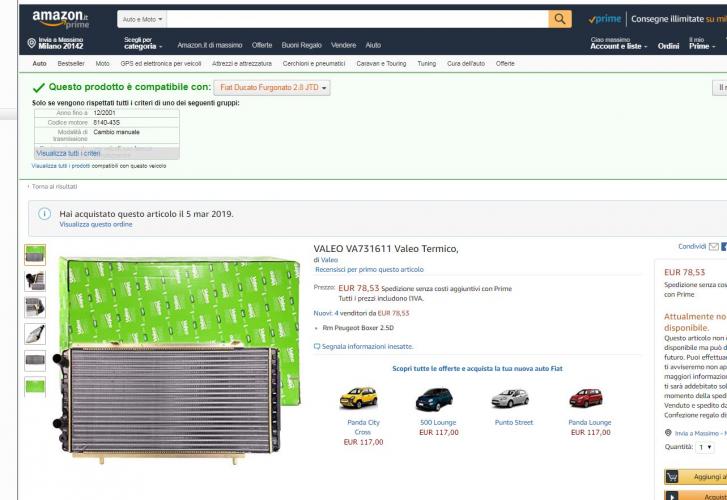Screen dimensions: 727x500
Task: Click Segnala informazioni inesatte link
Action: (367, 346)
